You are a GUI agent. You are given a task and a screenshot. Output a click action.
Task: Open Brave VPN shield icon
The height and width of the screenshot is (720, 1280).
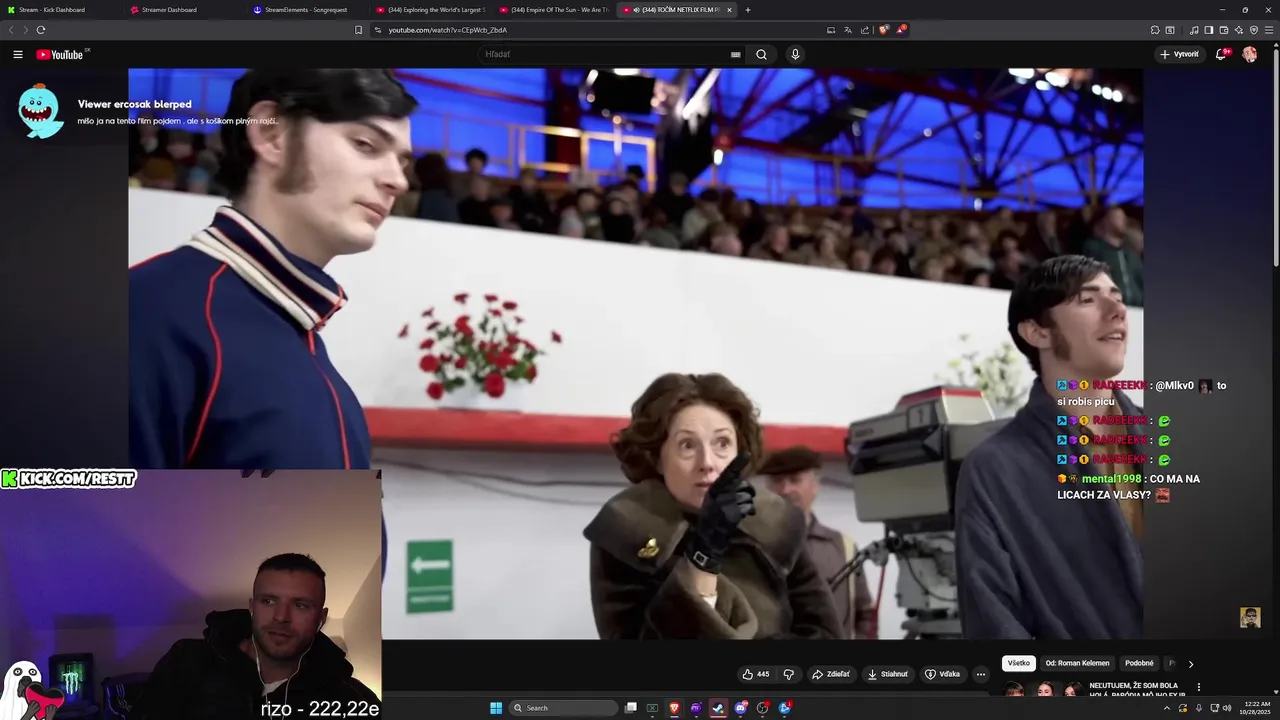pyautogui.click(x=1254, y=30)
